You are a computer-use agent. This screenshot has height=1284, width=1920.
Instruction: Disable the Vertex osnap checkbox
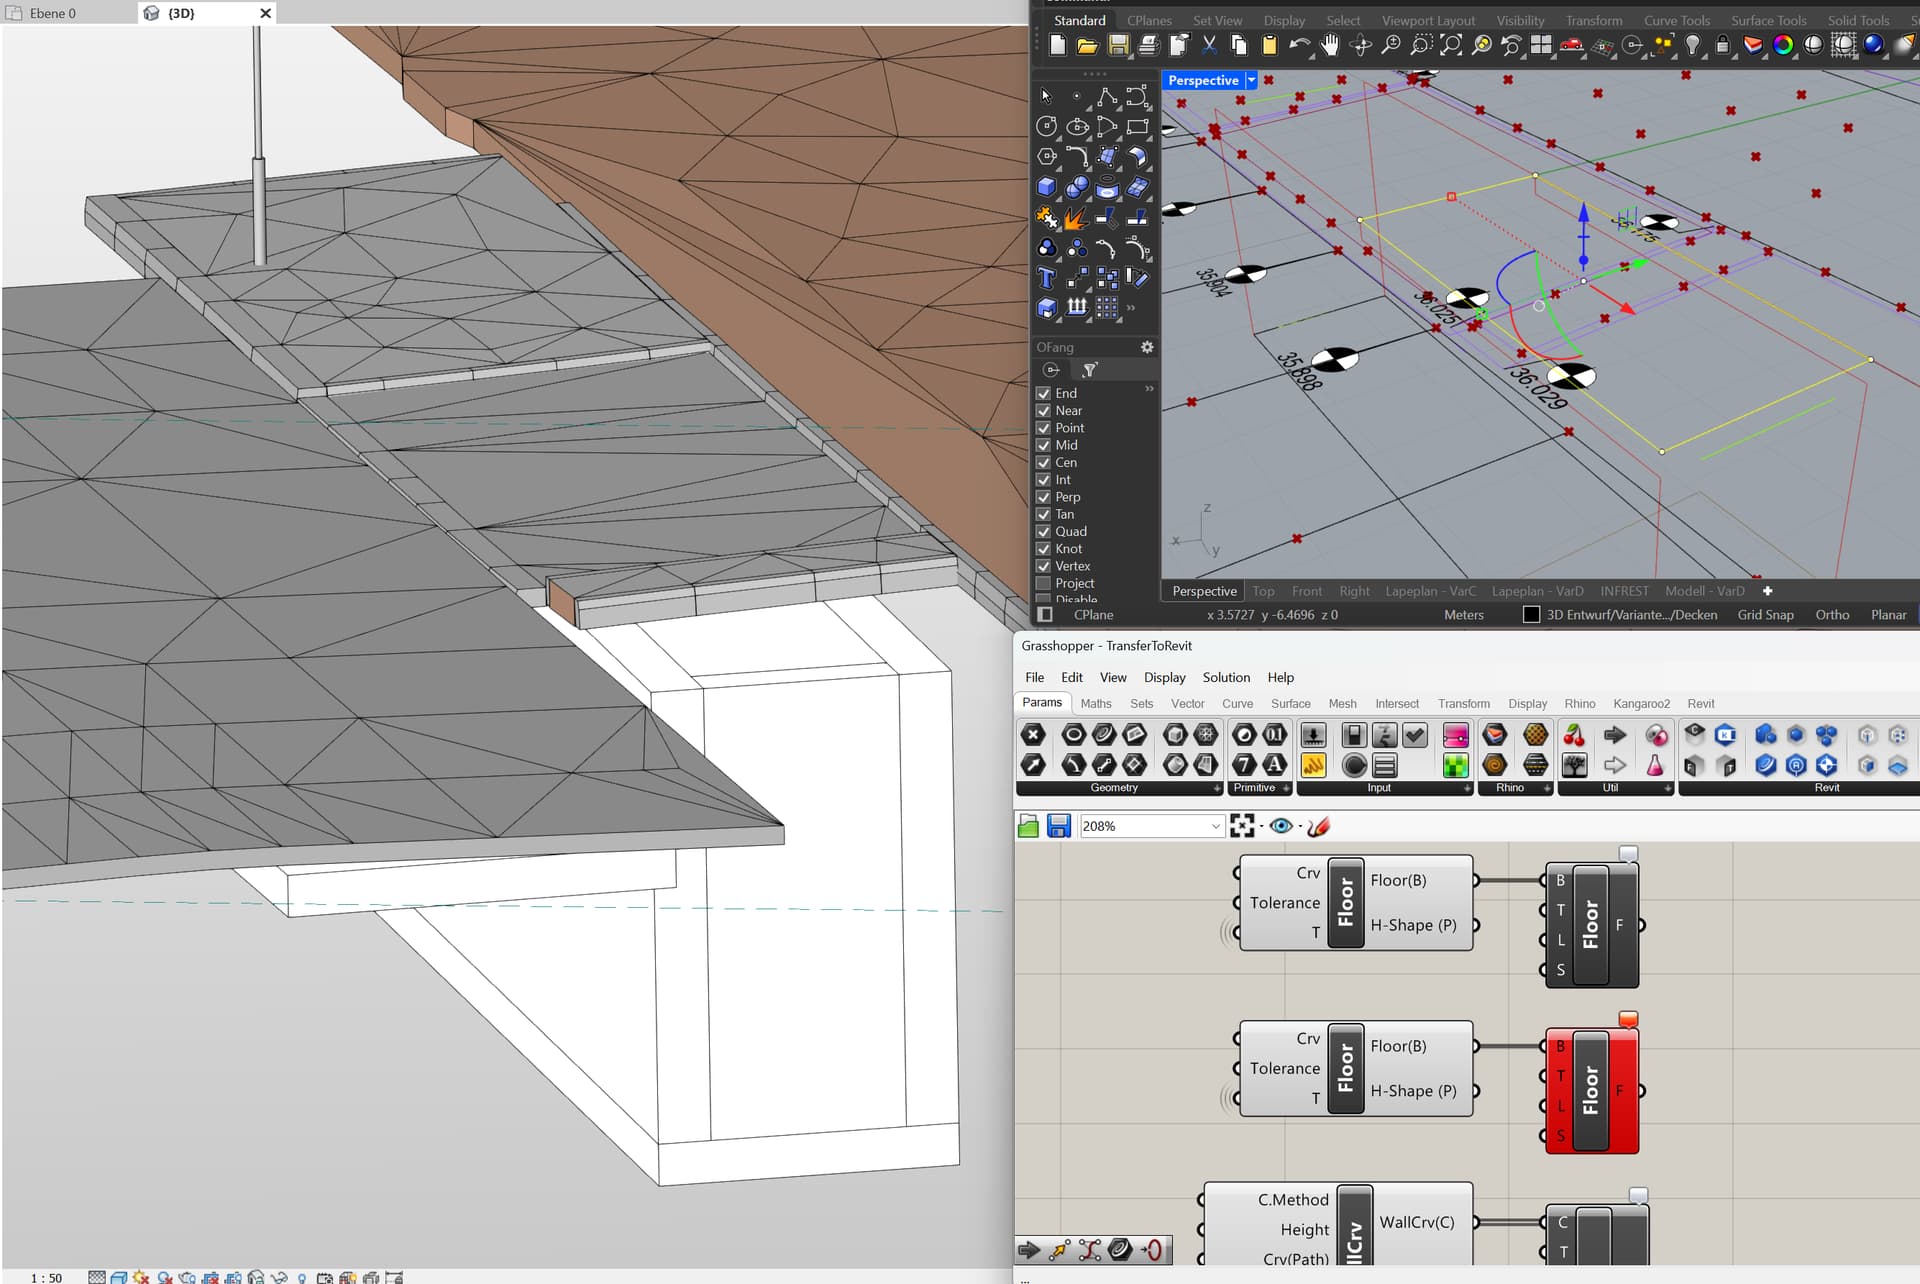(1043, 566)
